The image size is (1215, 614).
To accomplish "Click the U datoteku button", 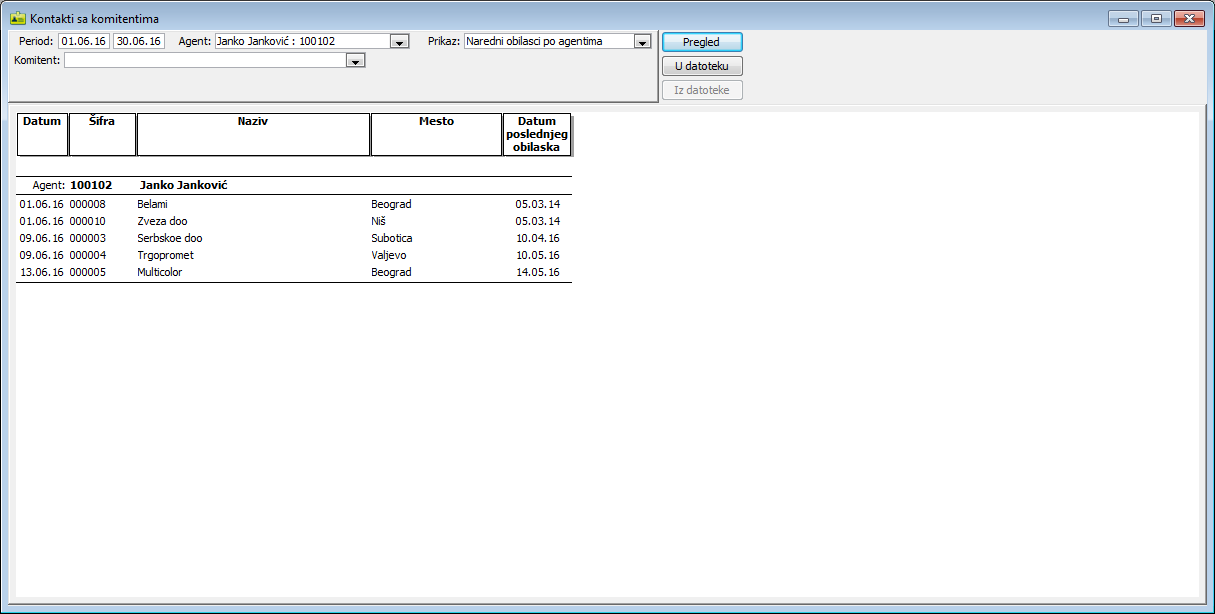I will [701, 66].
